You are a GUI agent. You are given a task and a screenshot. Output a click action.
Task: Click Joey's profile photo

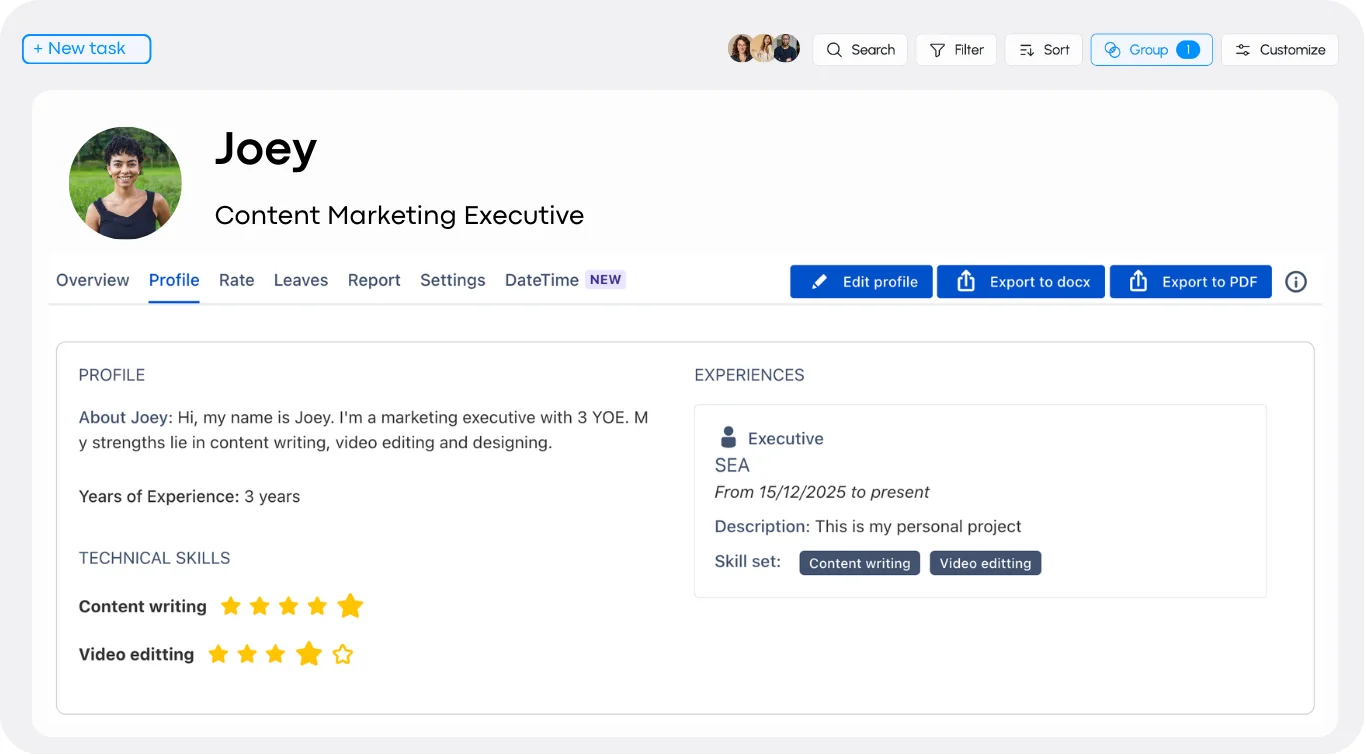point(125,183)
